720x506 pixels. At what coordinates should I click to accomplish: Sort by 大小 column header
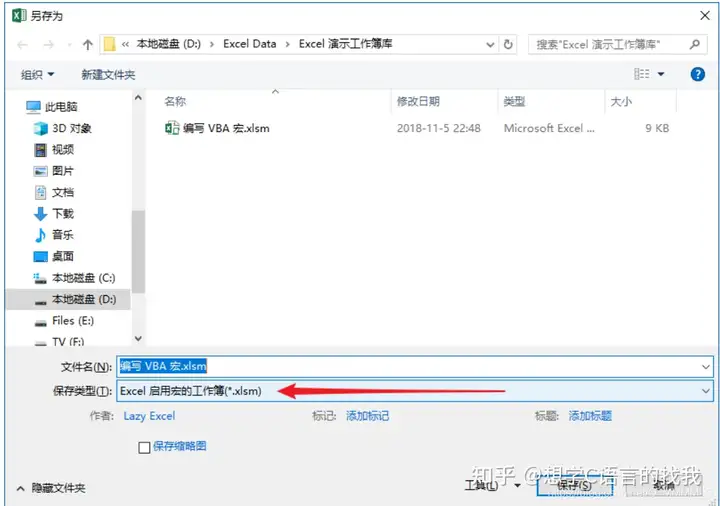pos(621,101)
